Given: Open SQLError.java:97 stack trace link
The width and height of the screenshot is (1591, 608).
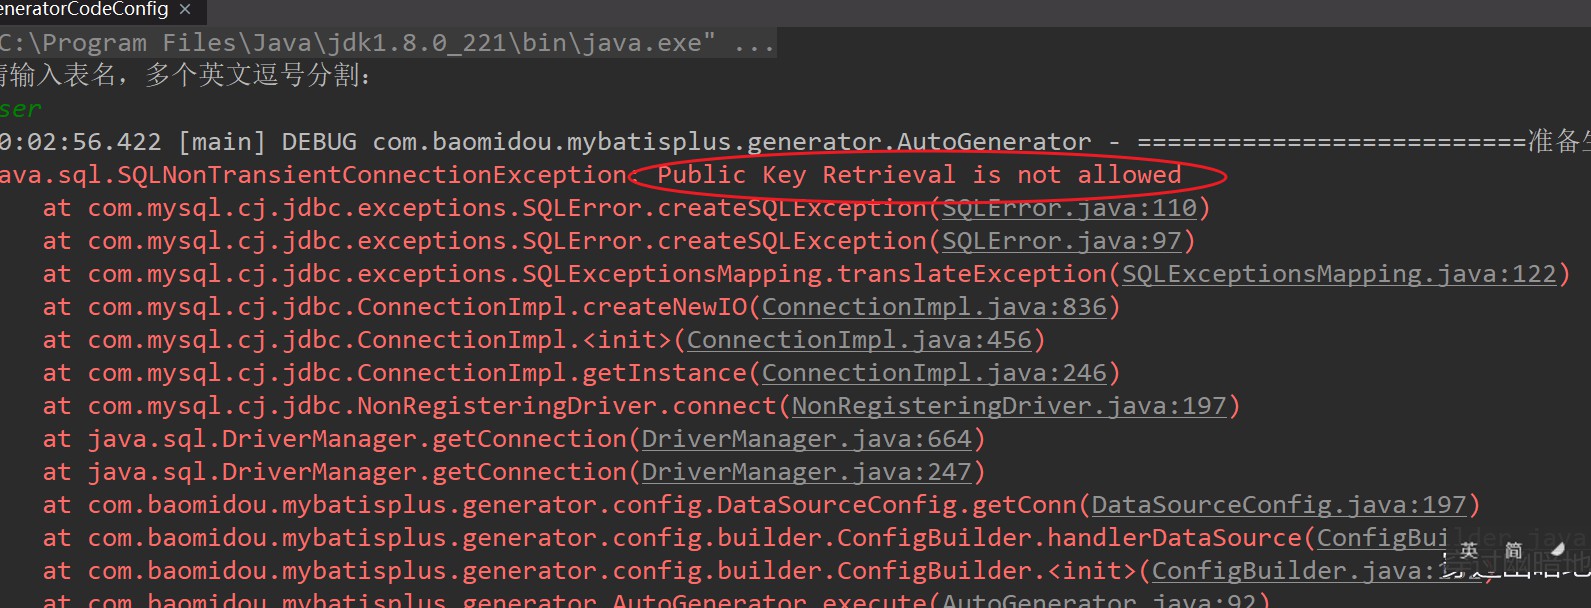Looking at the screenshot, I should pos(1062,241).
